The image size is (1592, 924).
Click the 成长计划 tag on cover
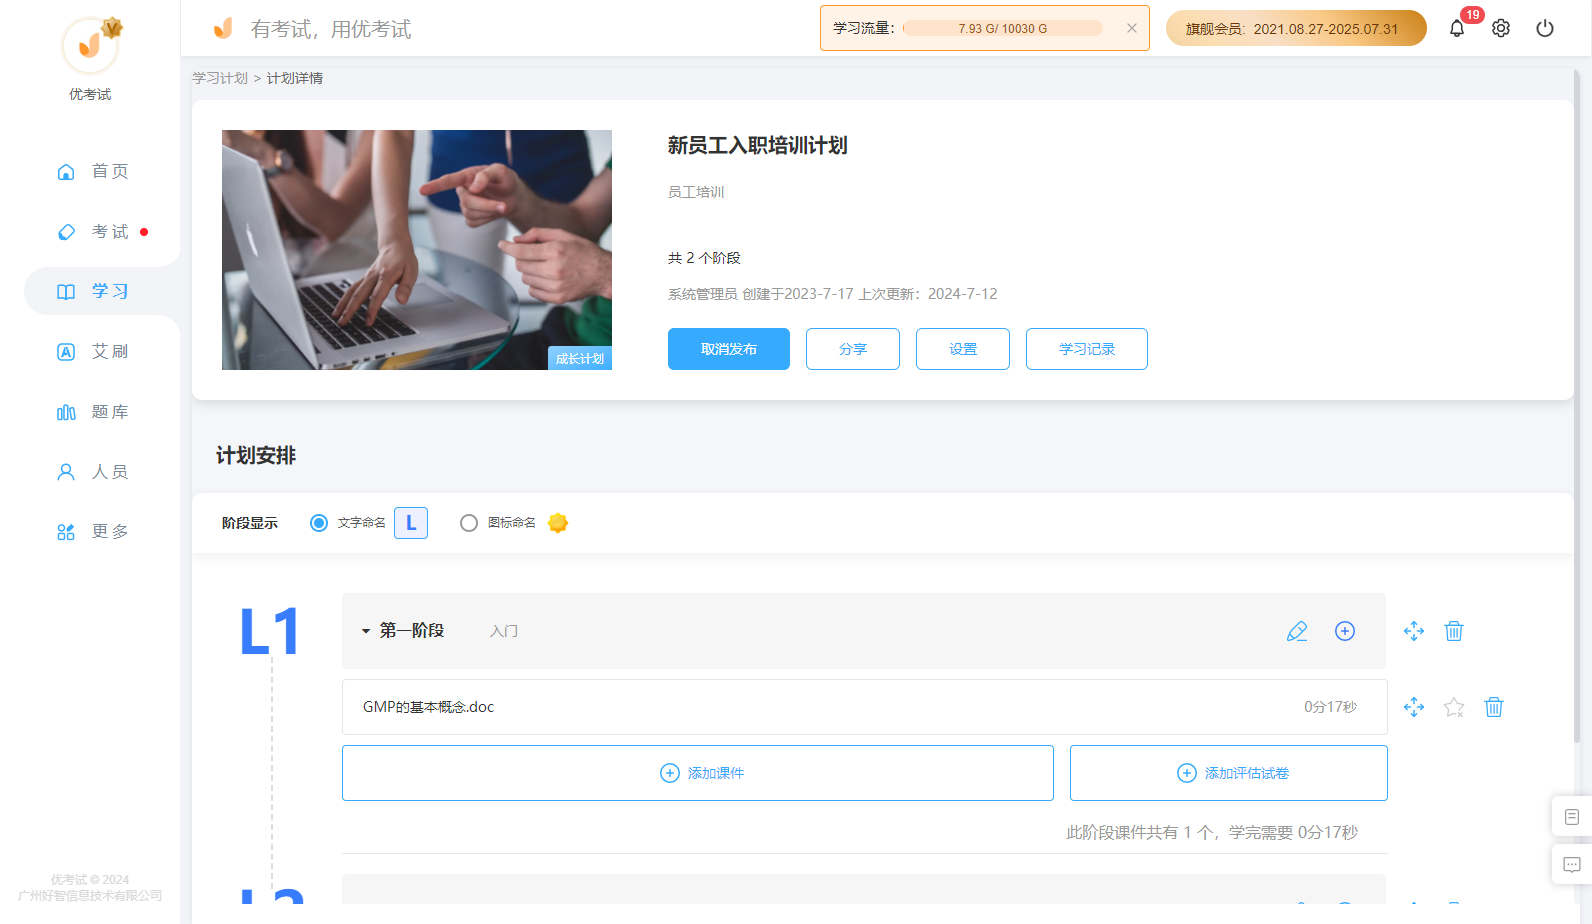point(580,359)
